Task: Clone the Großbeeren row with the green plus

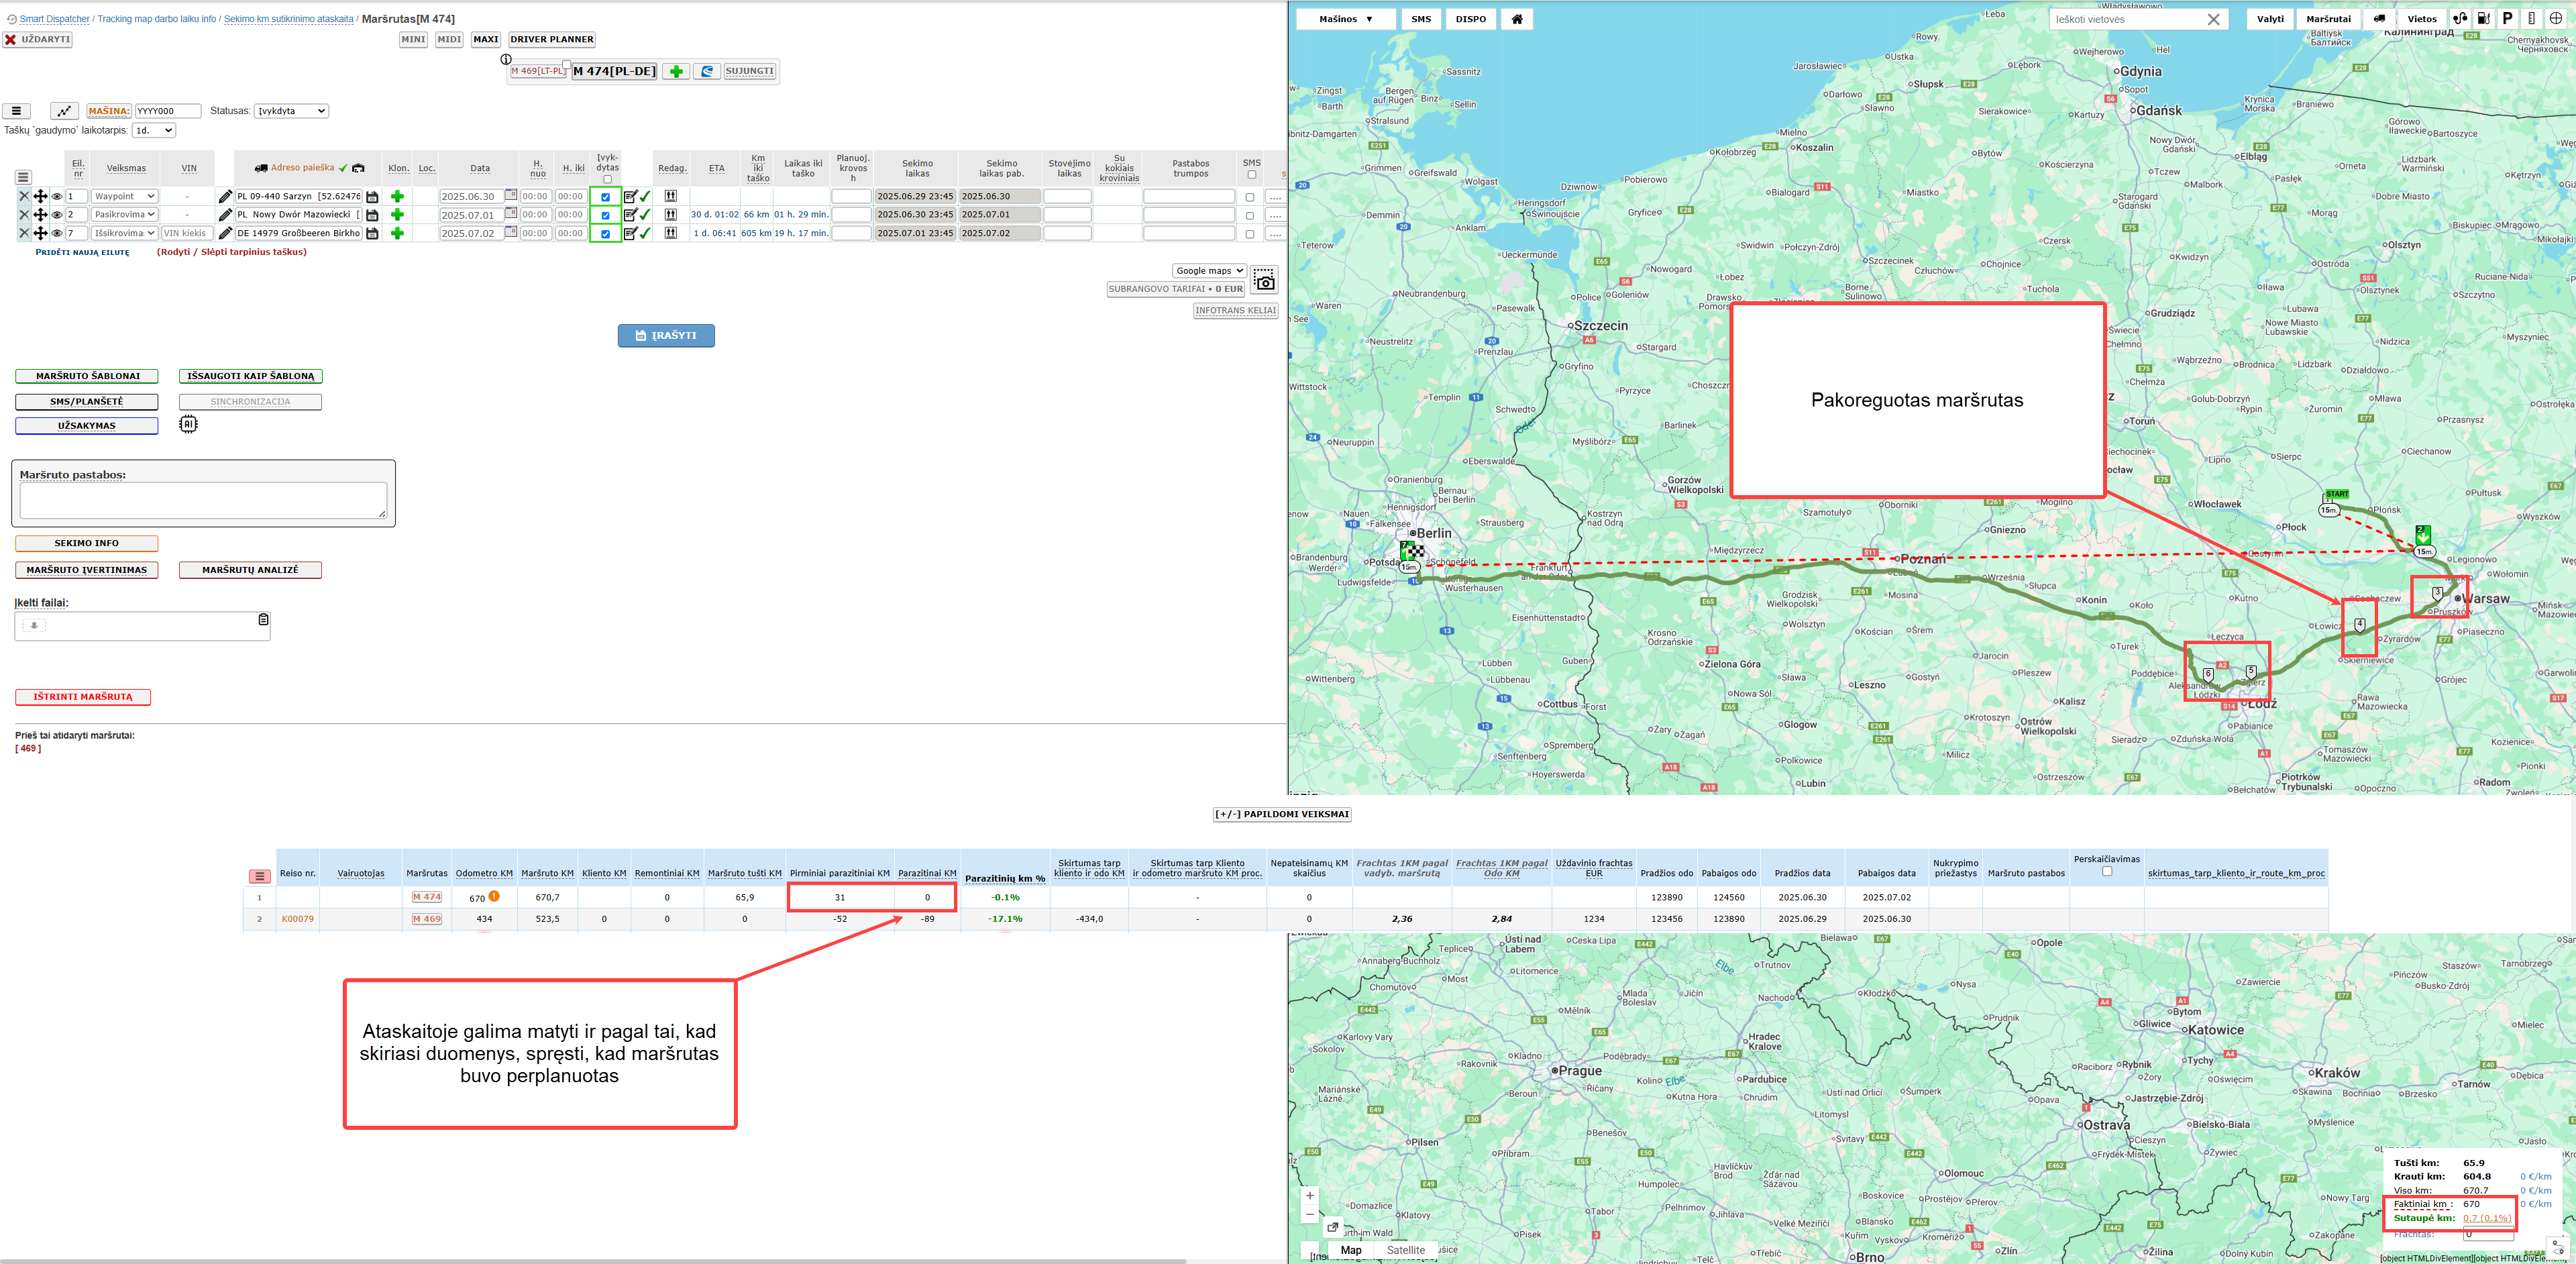Action: coord(397,233)
